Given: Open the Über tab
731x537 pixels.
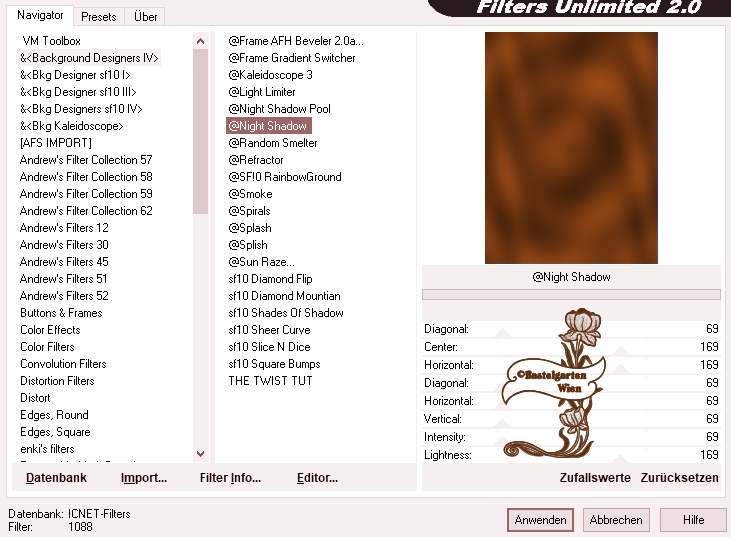Looking at the screenshot, I should click(x=145, y=17).
